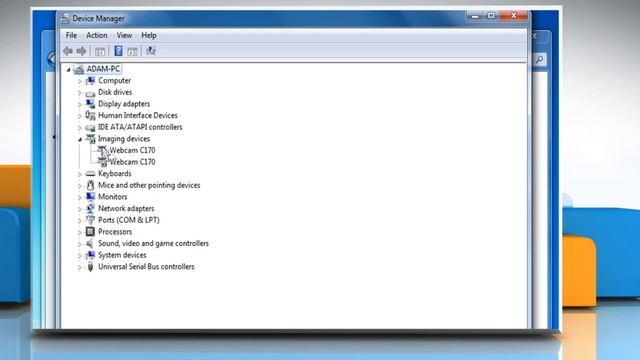Viewport: 640px width, 360px height.
Task: Select the ADAM-PC tree label
Action: point(103,69)
